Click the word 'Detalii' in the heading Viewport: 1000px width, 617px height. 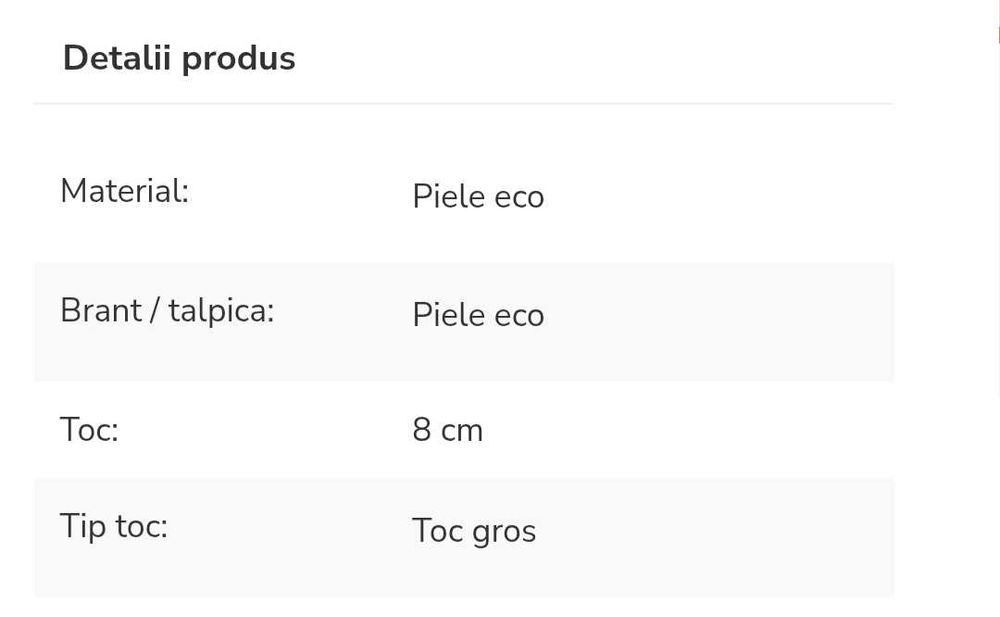(x=118, y=58)
